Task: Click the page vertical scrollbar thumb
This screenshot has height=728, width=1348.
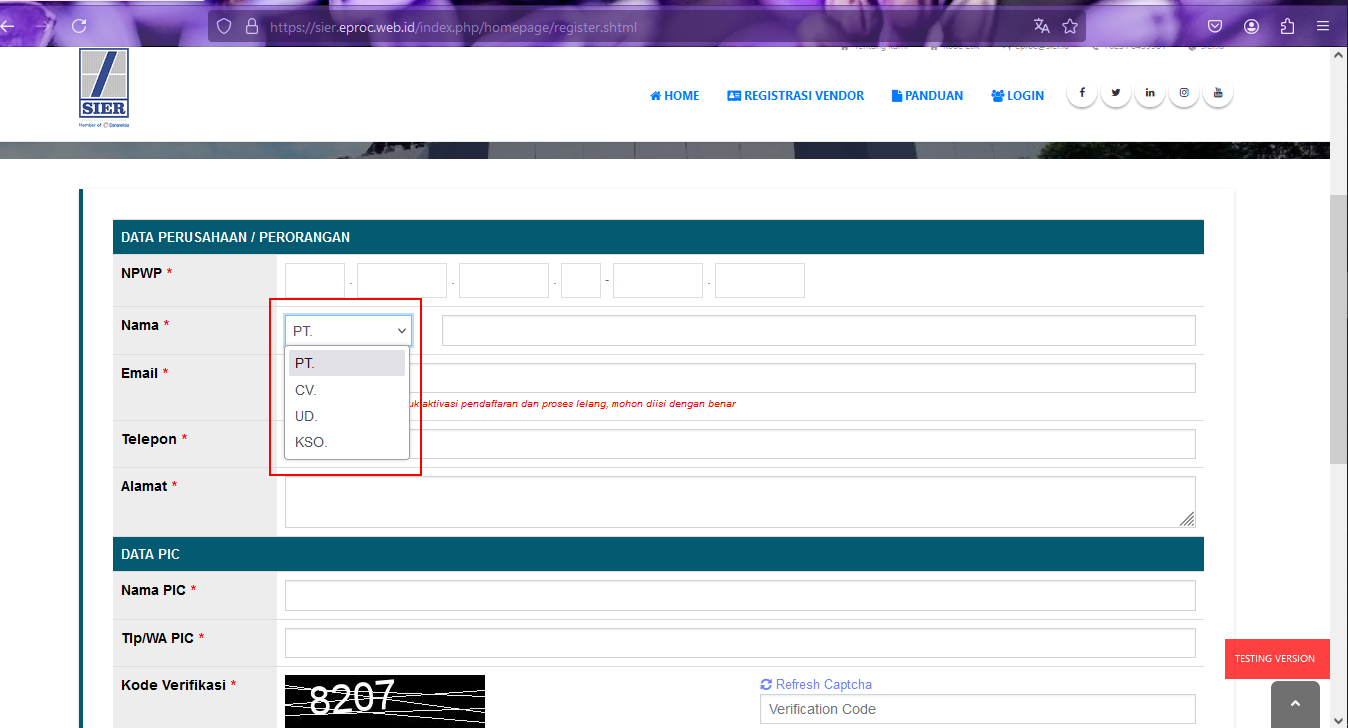Action: pos(1339,330)
